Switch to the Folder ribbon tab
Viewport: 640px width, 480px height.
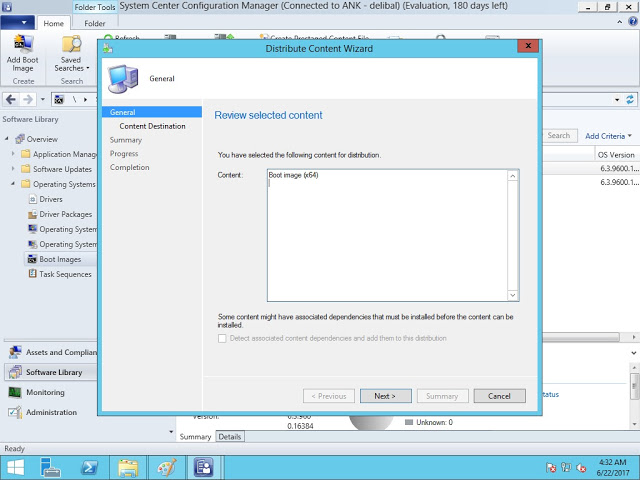(94, 23)
